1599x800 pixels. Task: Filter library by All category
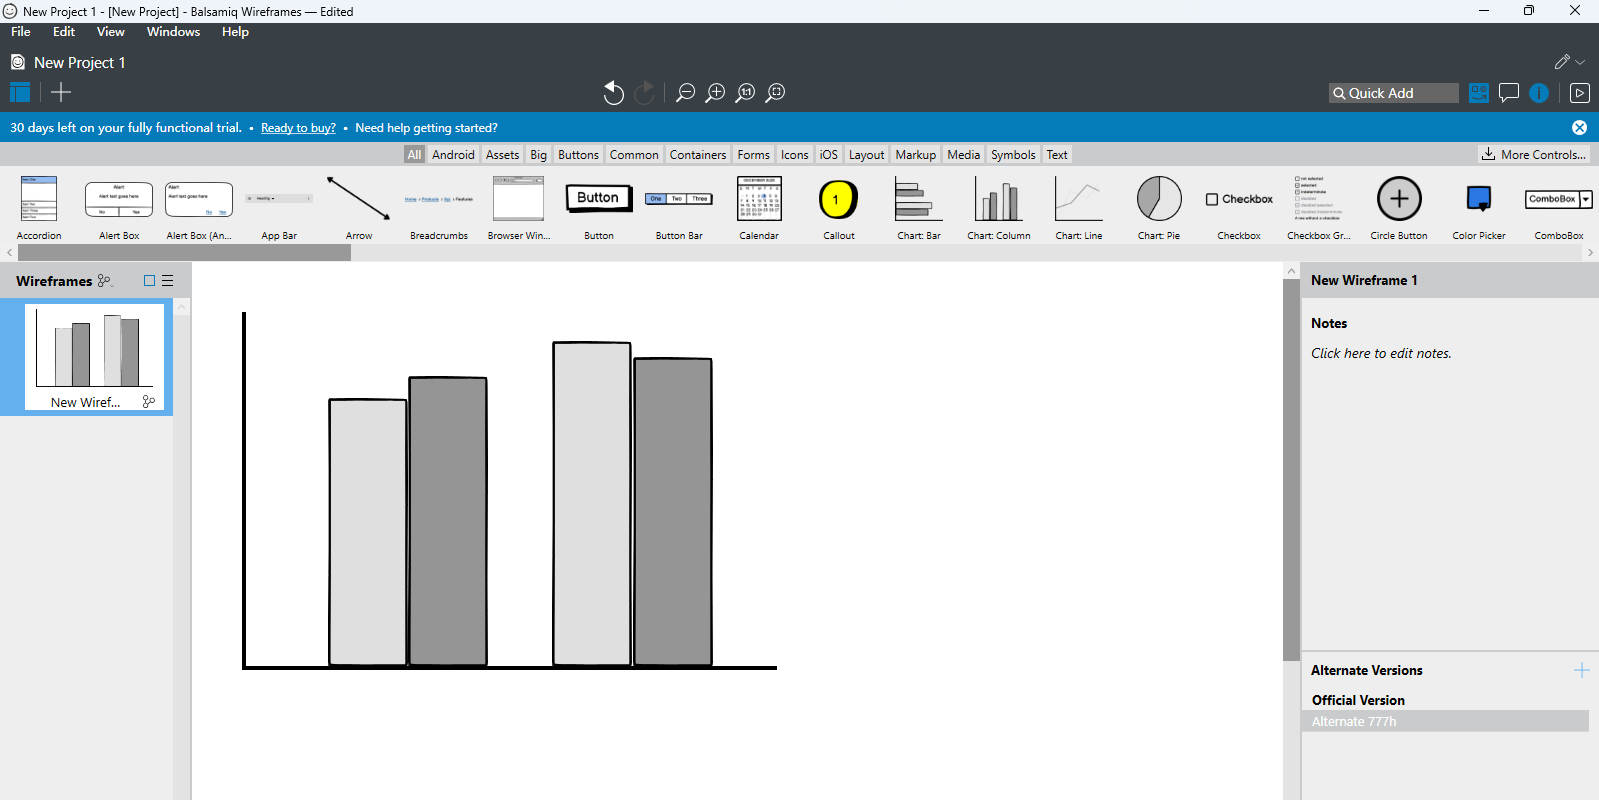(x=414, y=155)
